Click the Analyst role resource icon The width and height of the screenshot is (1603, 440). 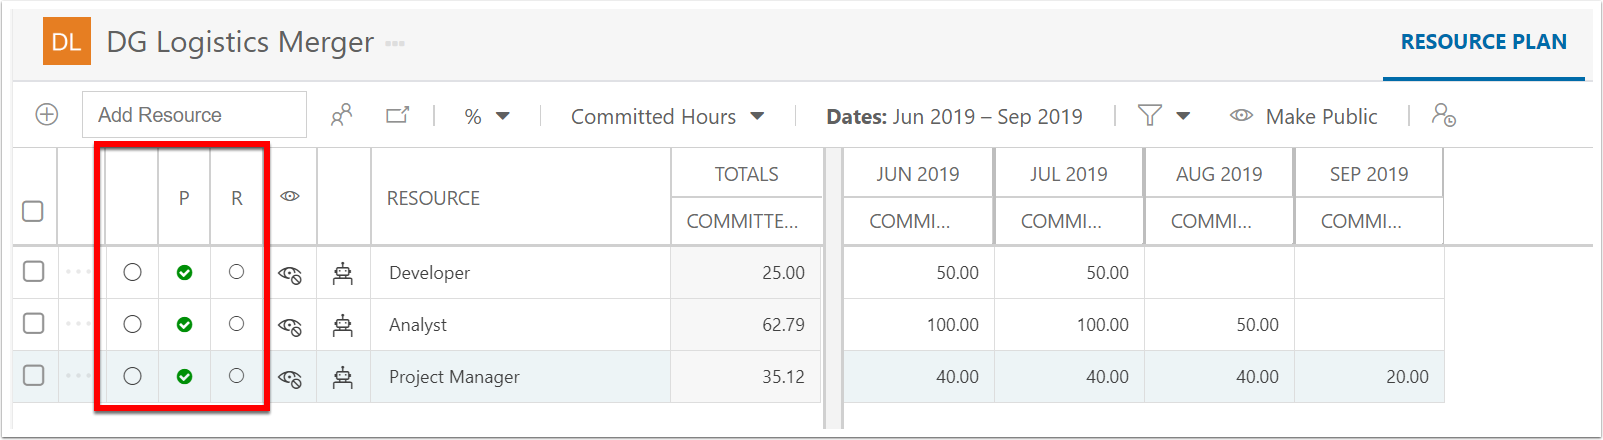(x=343, y=325)
